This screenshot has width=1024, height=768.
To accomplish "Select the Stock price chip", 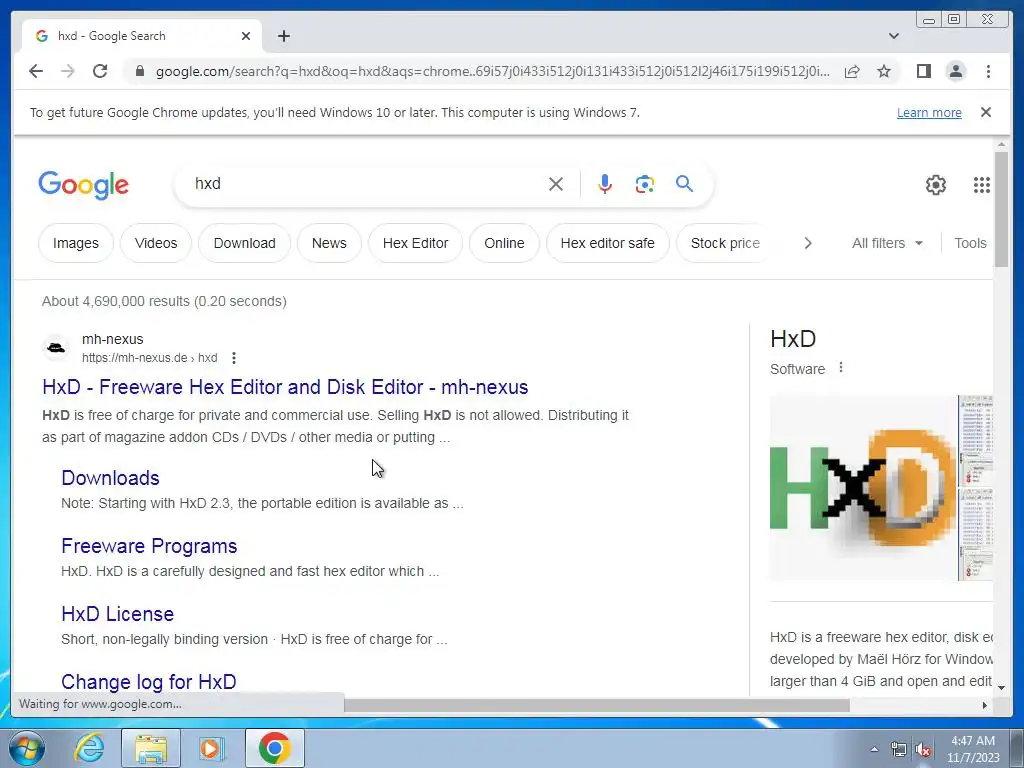I will point(725,243).
